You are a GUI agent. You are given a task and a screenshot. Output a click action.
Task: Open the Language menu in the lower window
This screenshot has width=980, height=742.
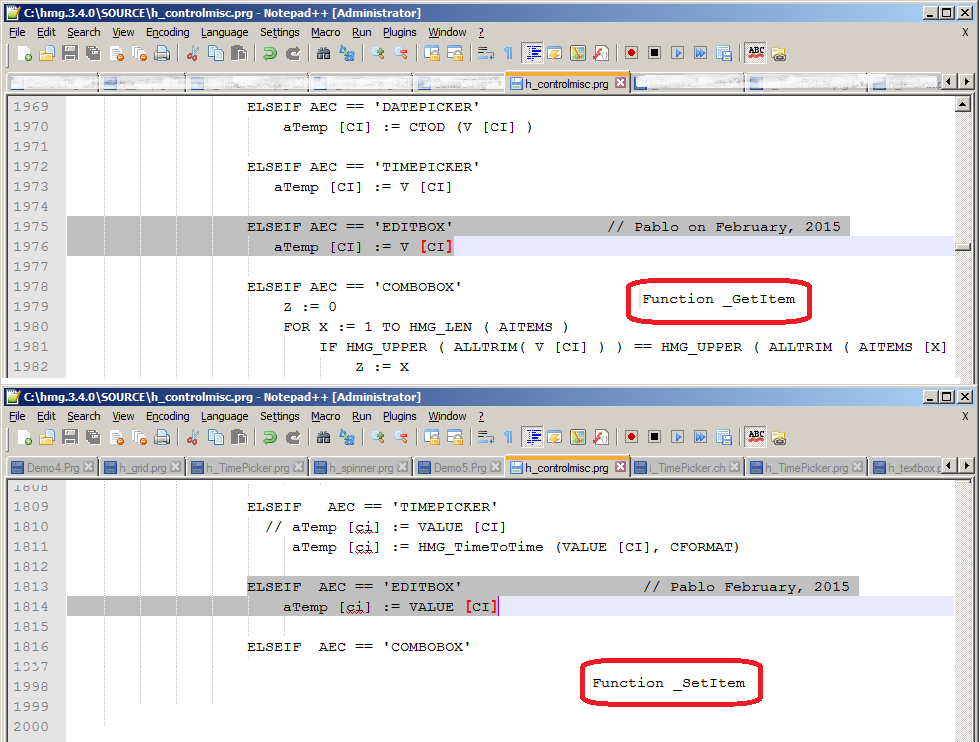coord(224,416)
